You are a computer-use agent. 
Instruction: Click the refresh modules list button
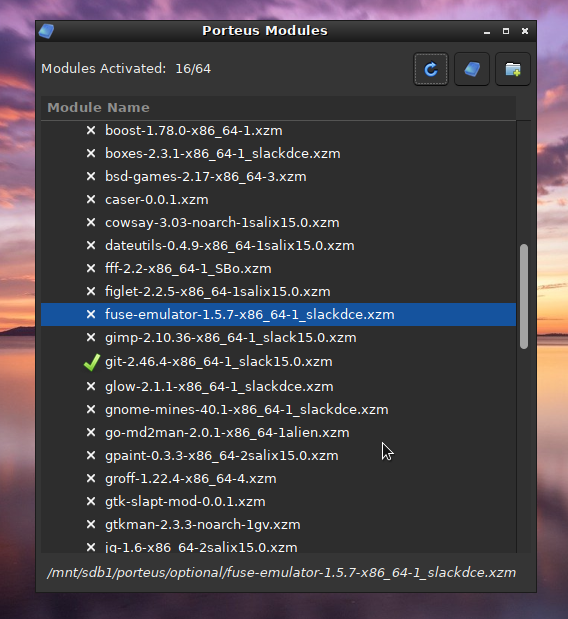(431, 69)
